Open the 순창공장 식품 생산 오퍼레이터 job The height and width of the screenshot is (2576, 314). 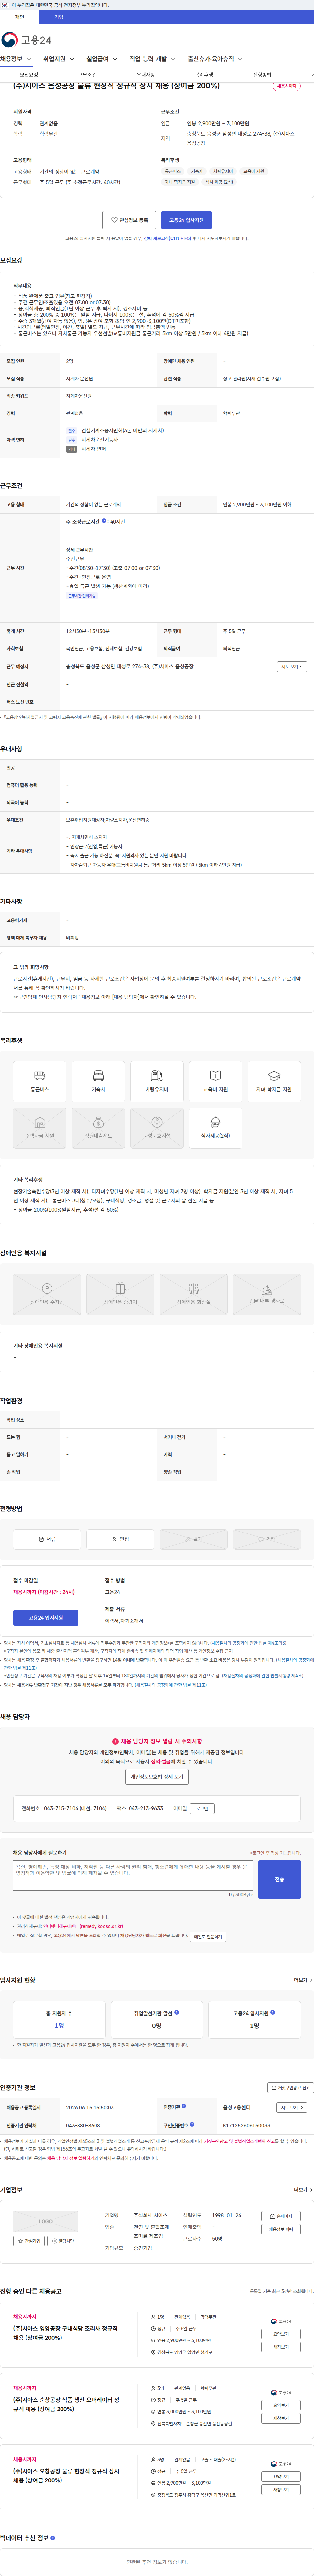(66, 2404)
